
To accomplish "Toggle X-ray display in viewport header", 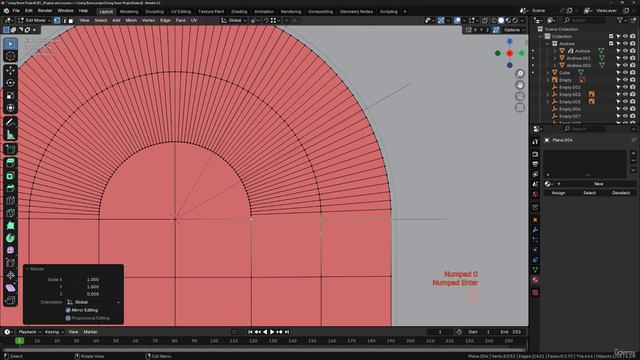I will [484, 20].
